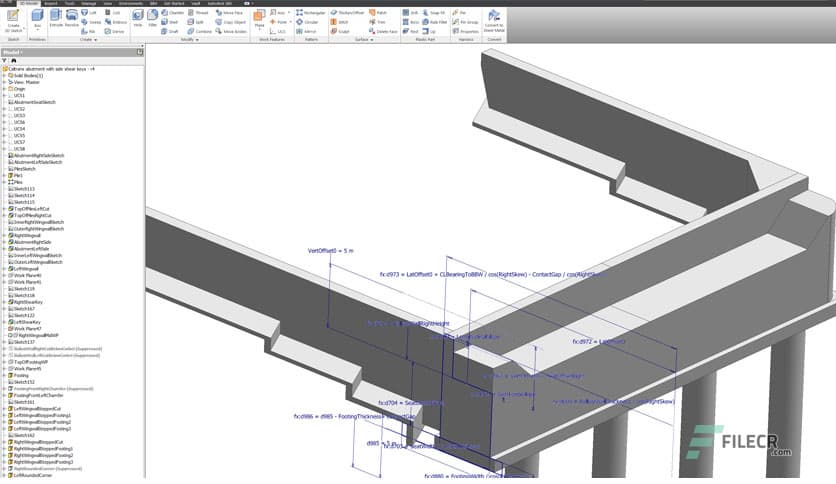Expand the Surface panel dropdown

(x=372, y=39)
